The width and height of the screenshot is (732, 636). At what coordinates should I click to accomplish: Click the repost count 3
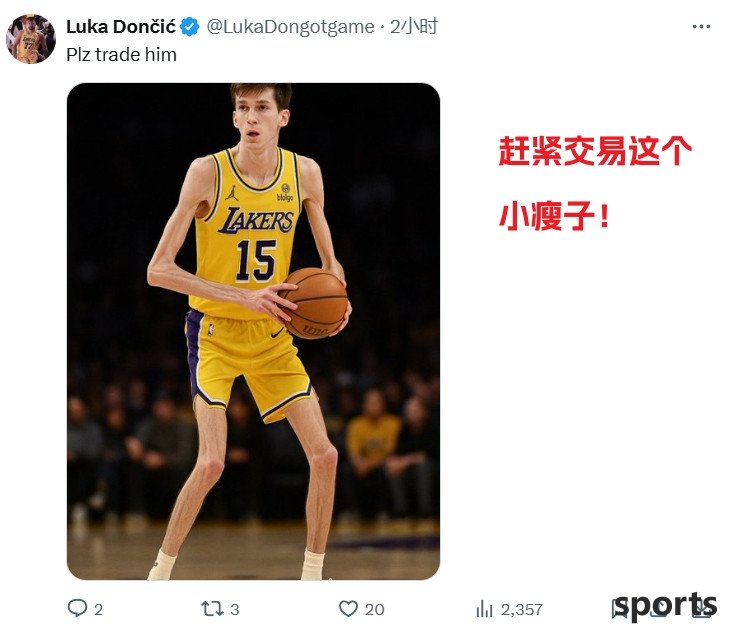click(x=235, y=609)
